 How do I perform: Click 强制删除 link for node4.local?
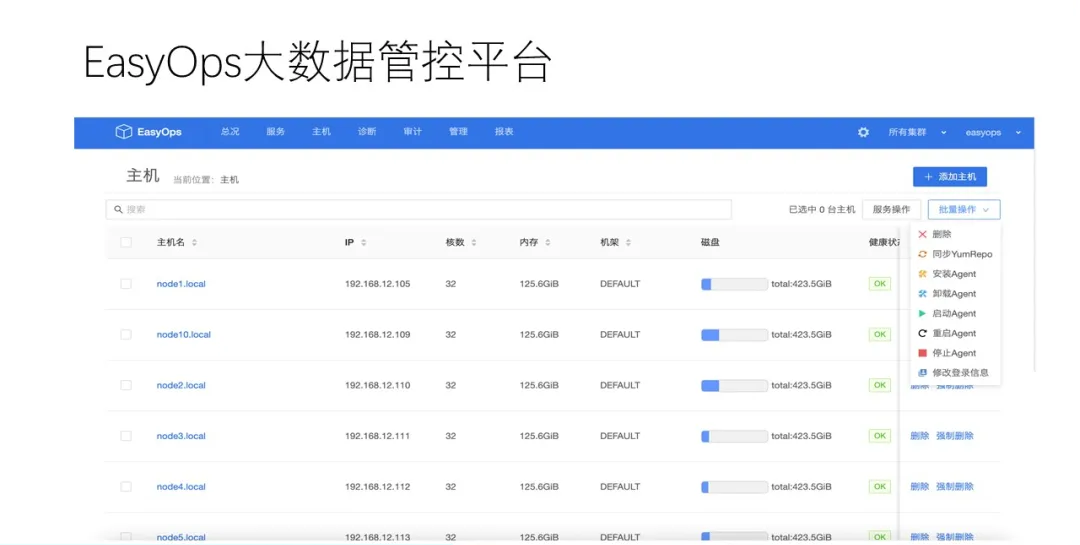[x=955, y=486]
